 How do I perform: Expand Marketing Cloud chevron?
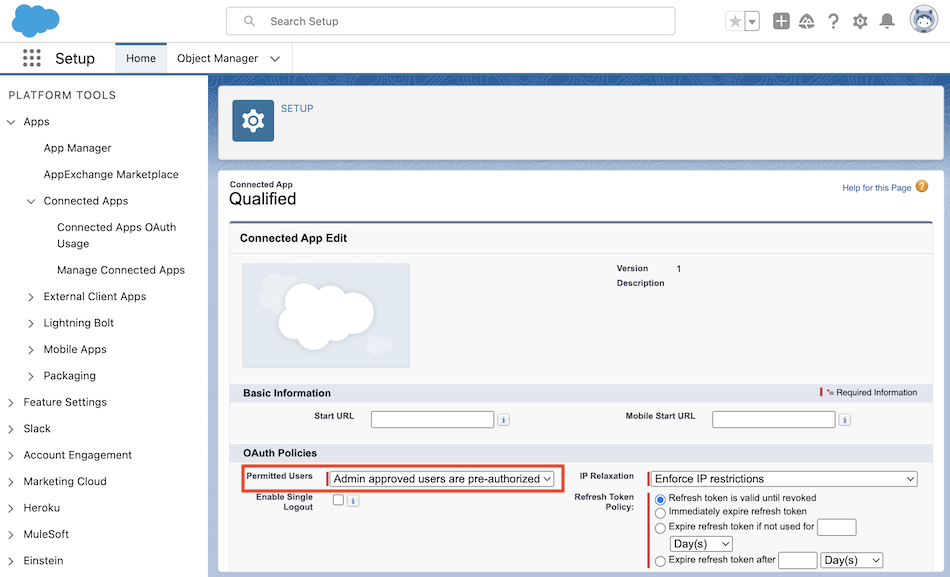coord(11,482)
